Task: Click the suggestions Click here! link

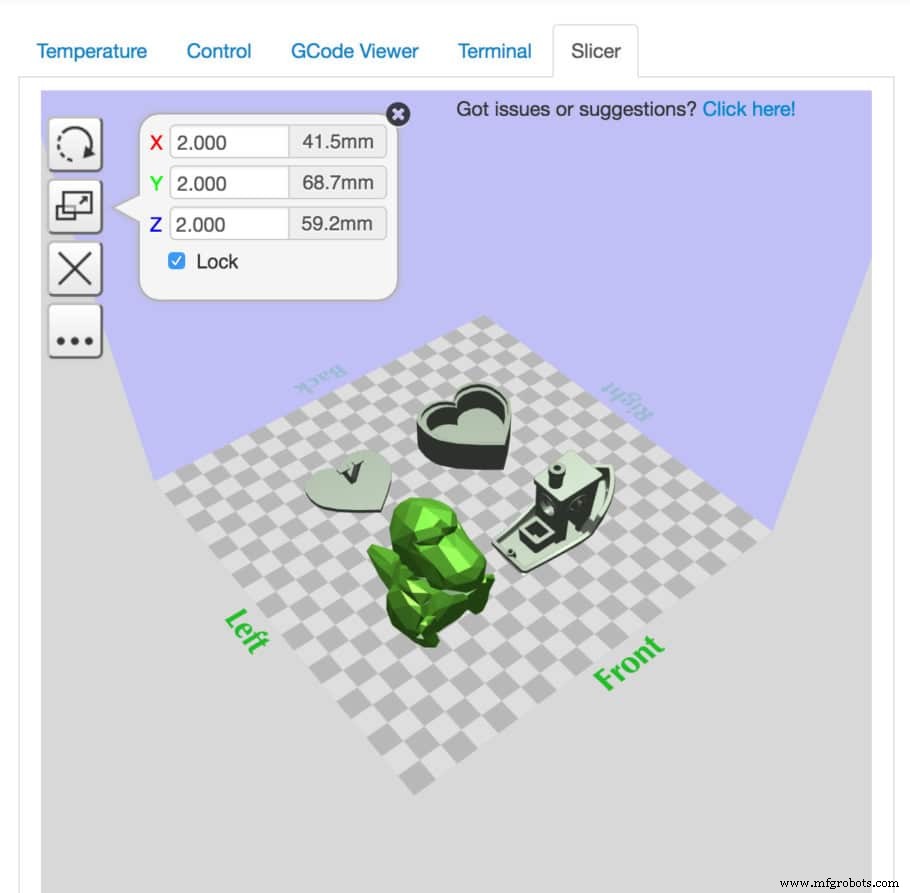Action: point(749,110)
